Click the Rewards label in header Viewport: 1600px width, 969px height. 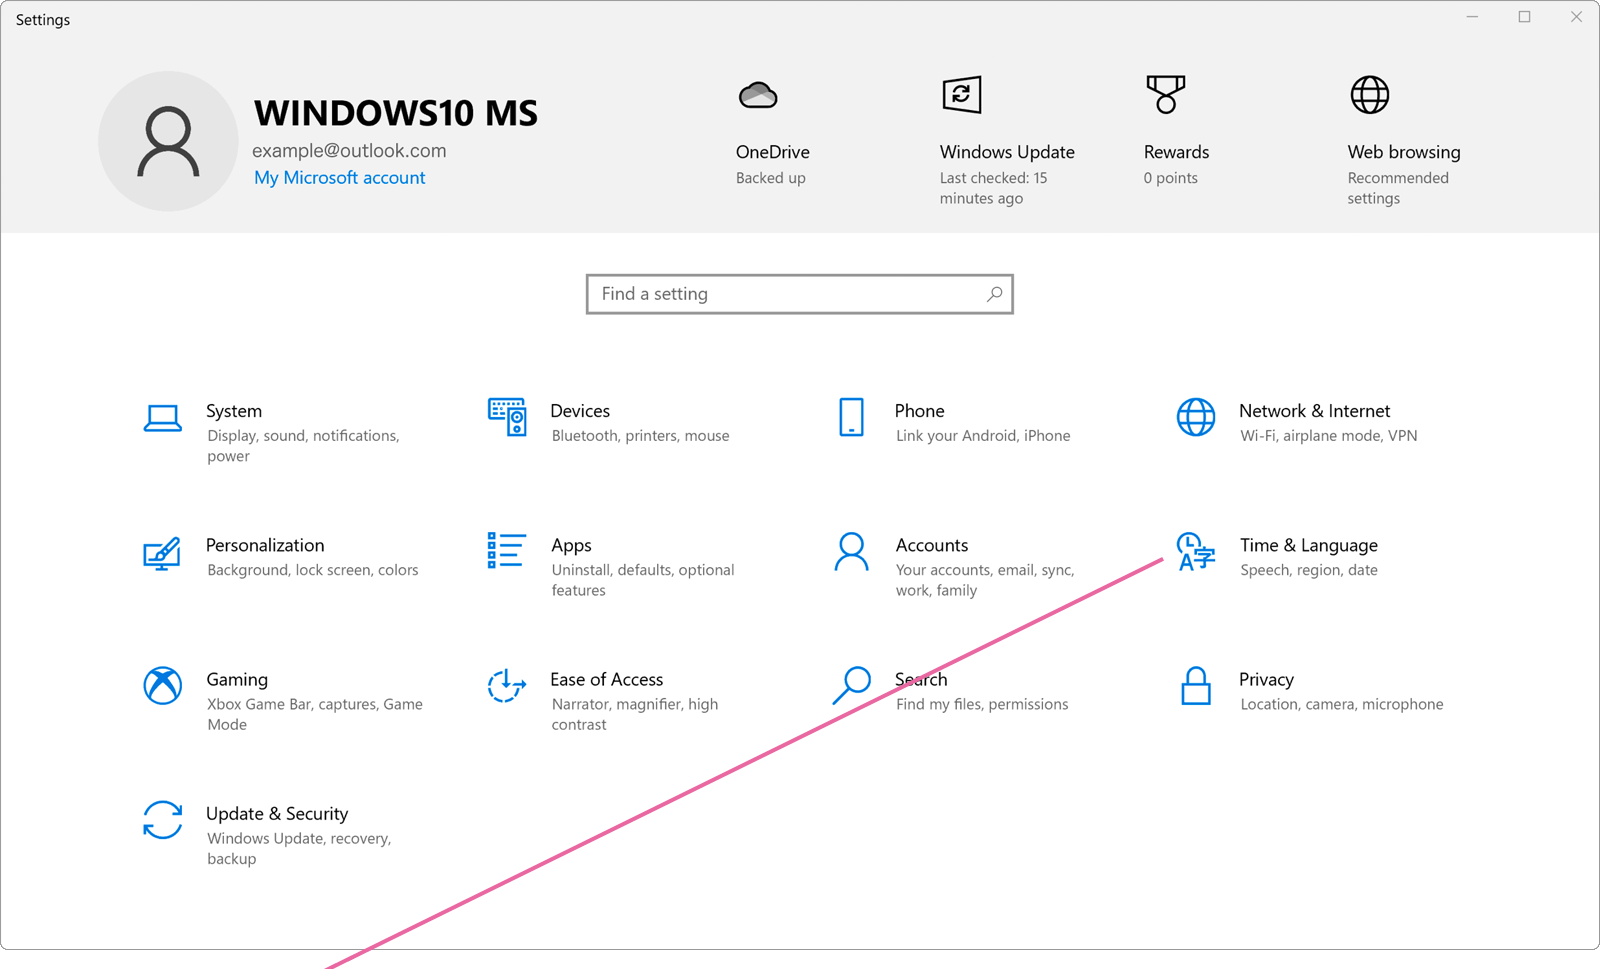click(1176, 152)
